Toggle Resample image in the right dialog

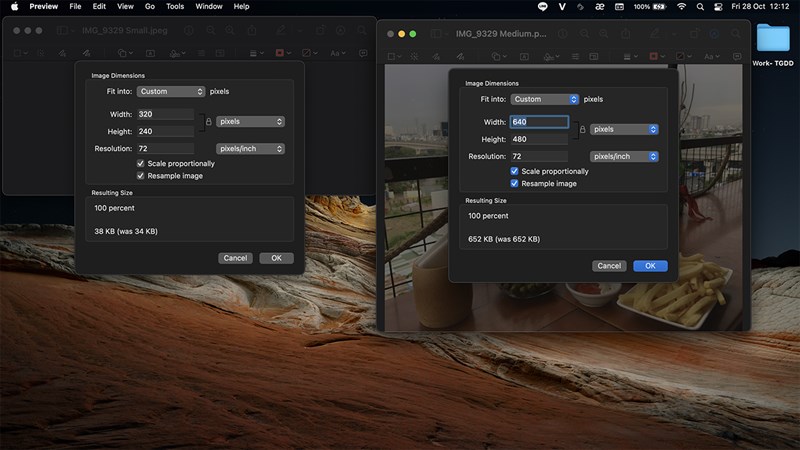514,183
